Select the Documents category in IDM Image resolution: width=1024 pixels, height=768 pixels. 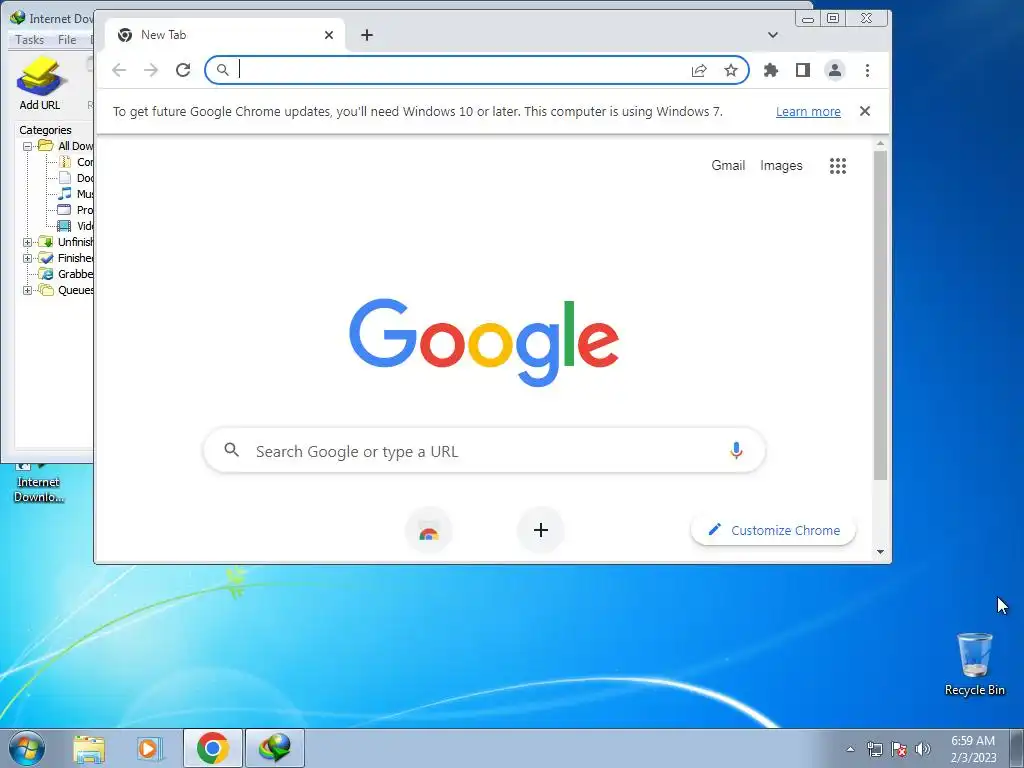coord(76,178)
